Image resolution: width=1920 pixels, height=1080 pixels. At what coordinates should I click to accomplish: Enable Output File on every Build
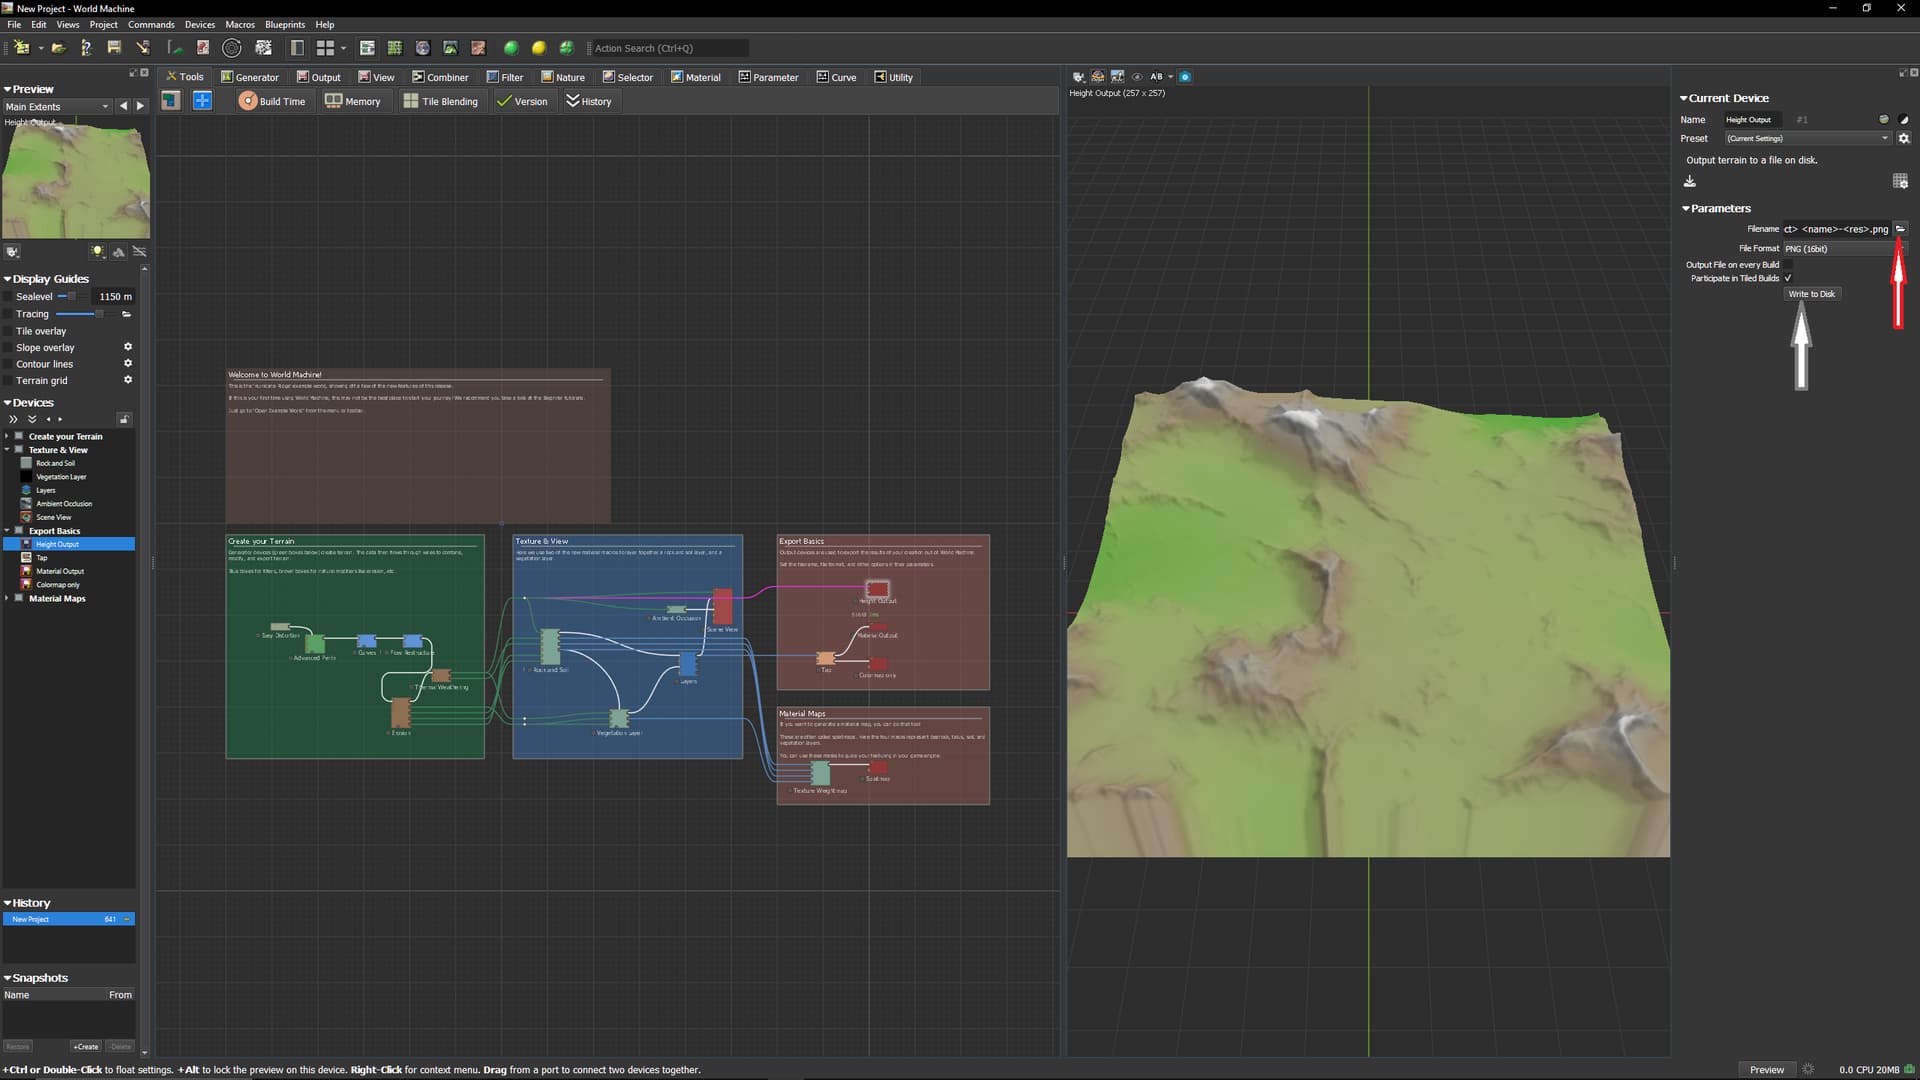coord(1788,265)
